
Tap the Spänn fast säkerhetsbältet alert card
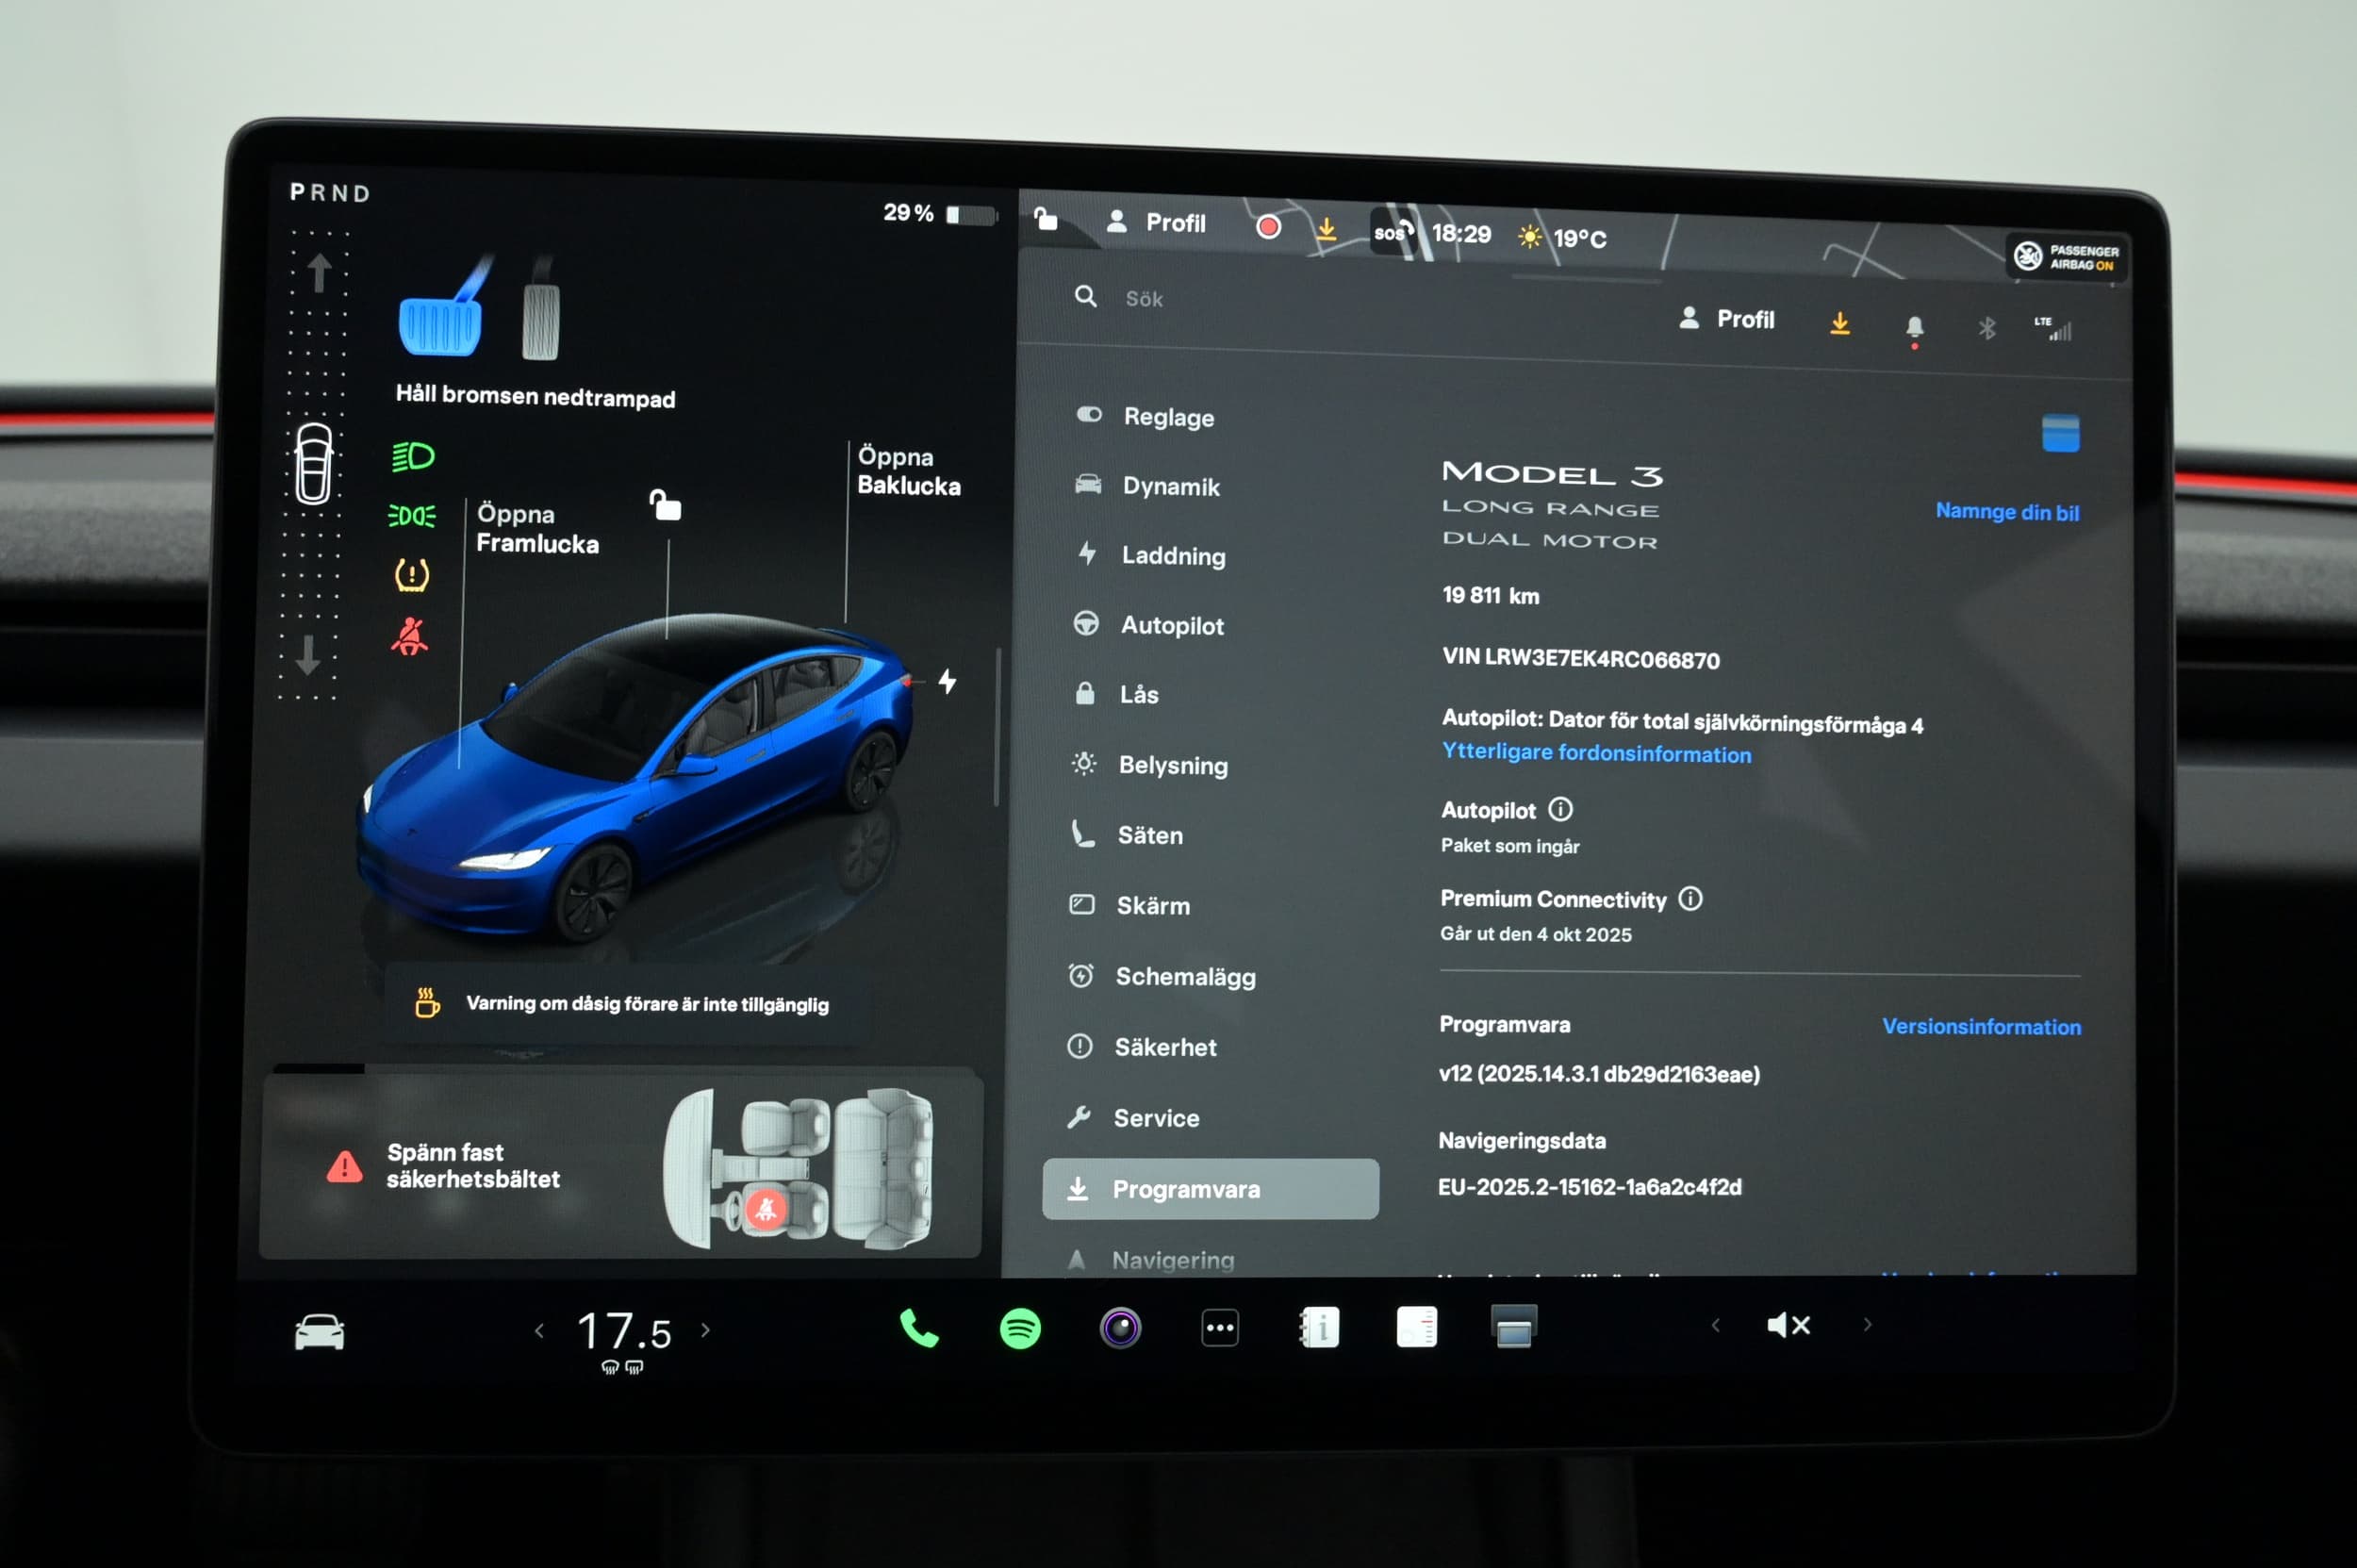click(620, 1167)
